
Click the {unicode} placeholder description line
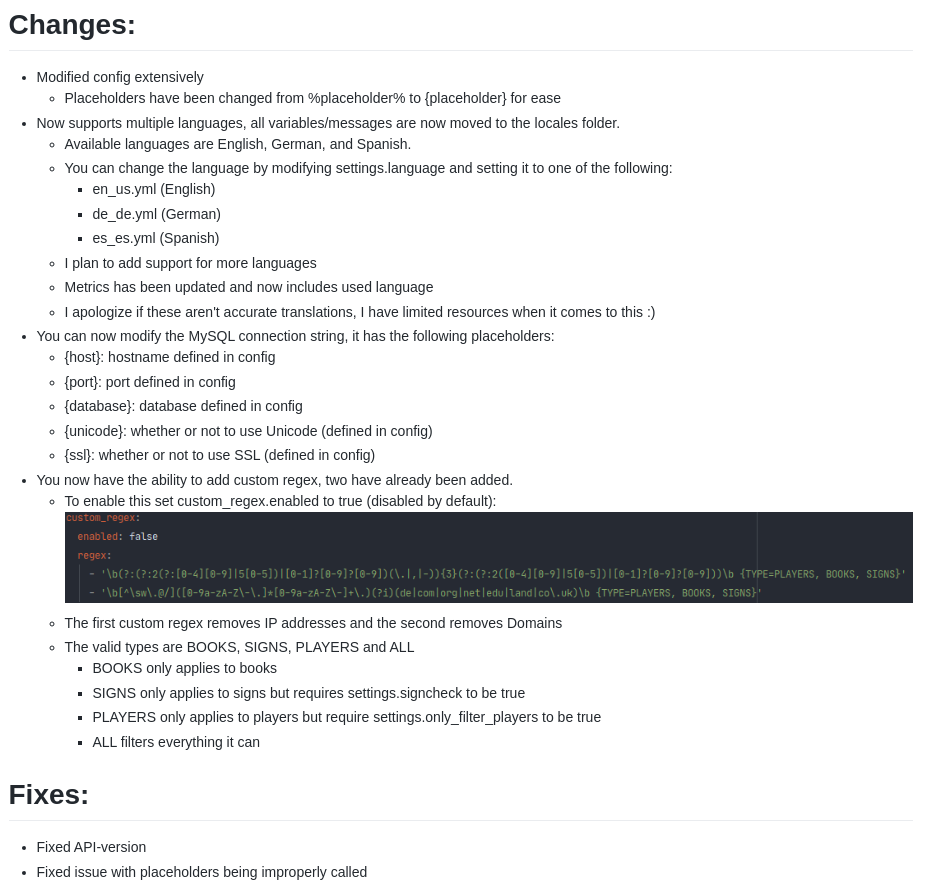point(248,431)
